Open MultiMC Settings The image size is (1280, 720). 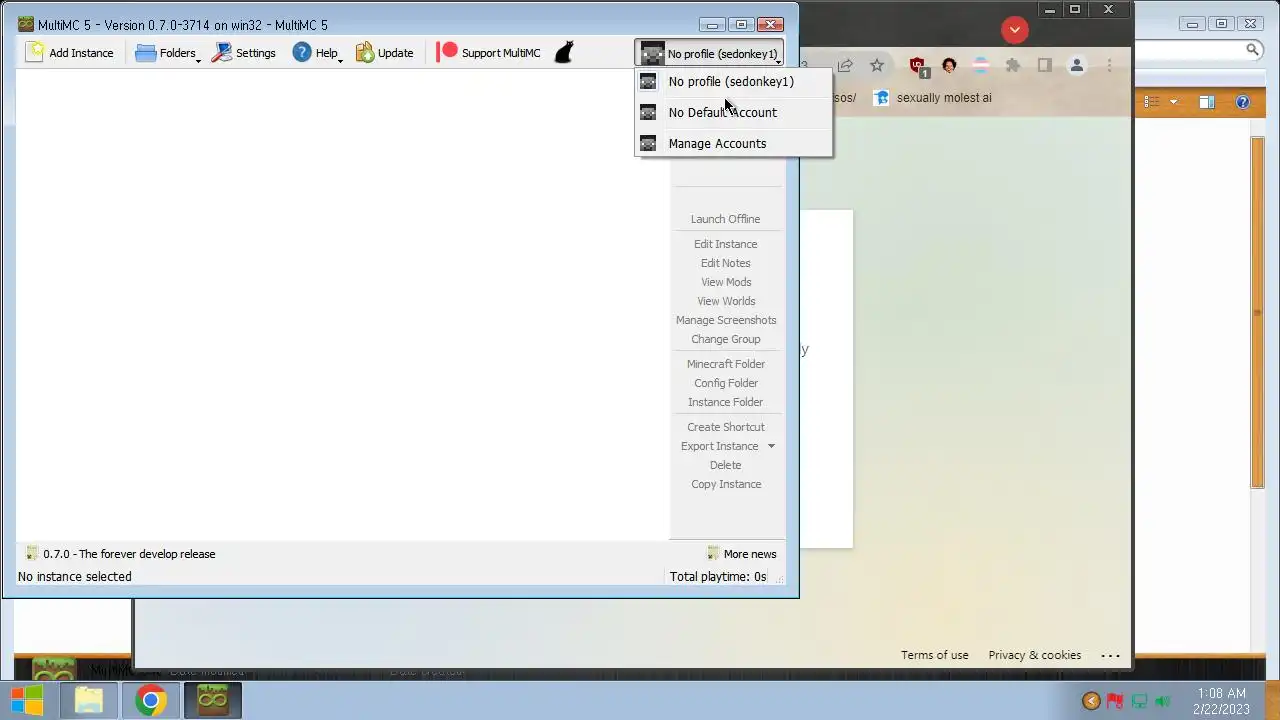(x=244, y=53)
